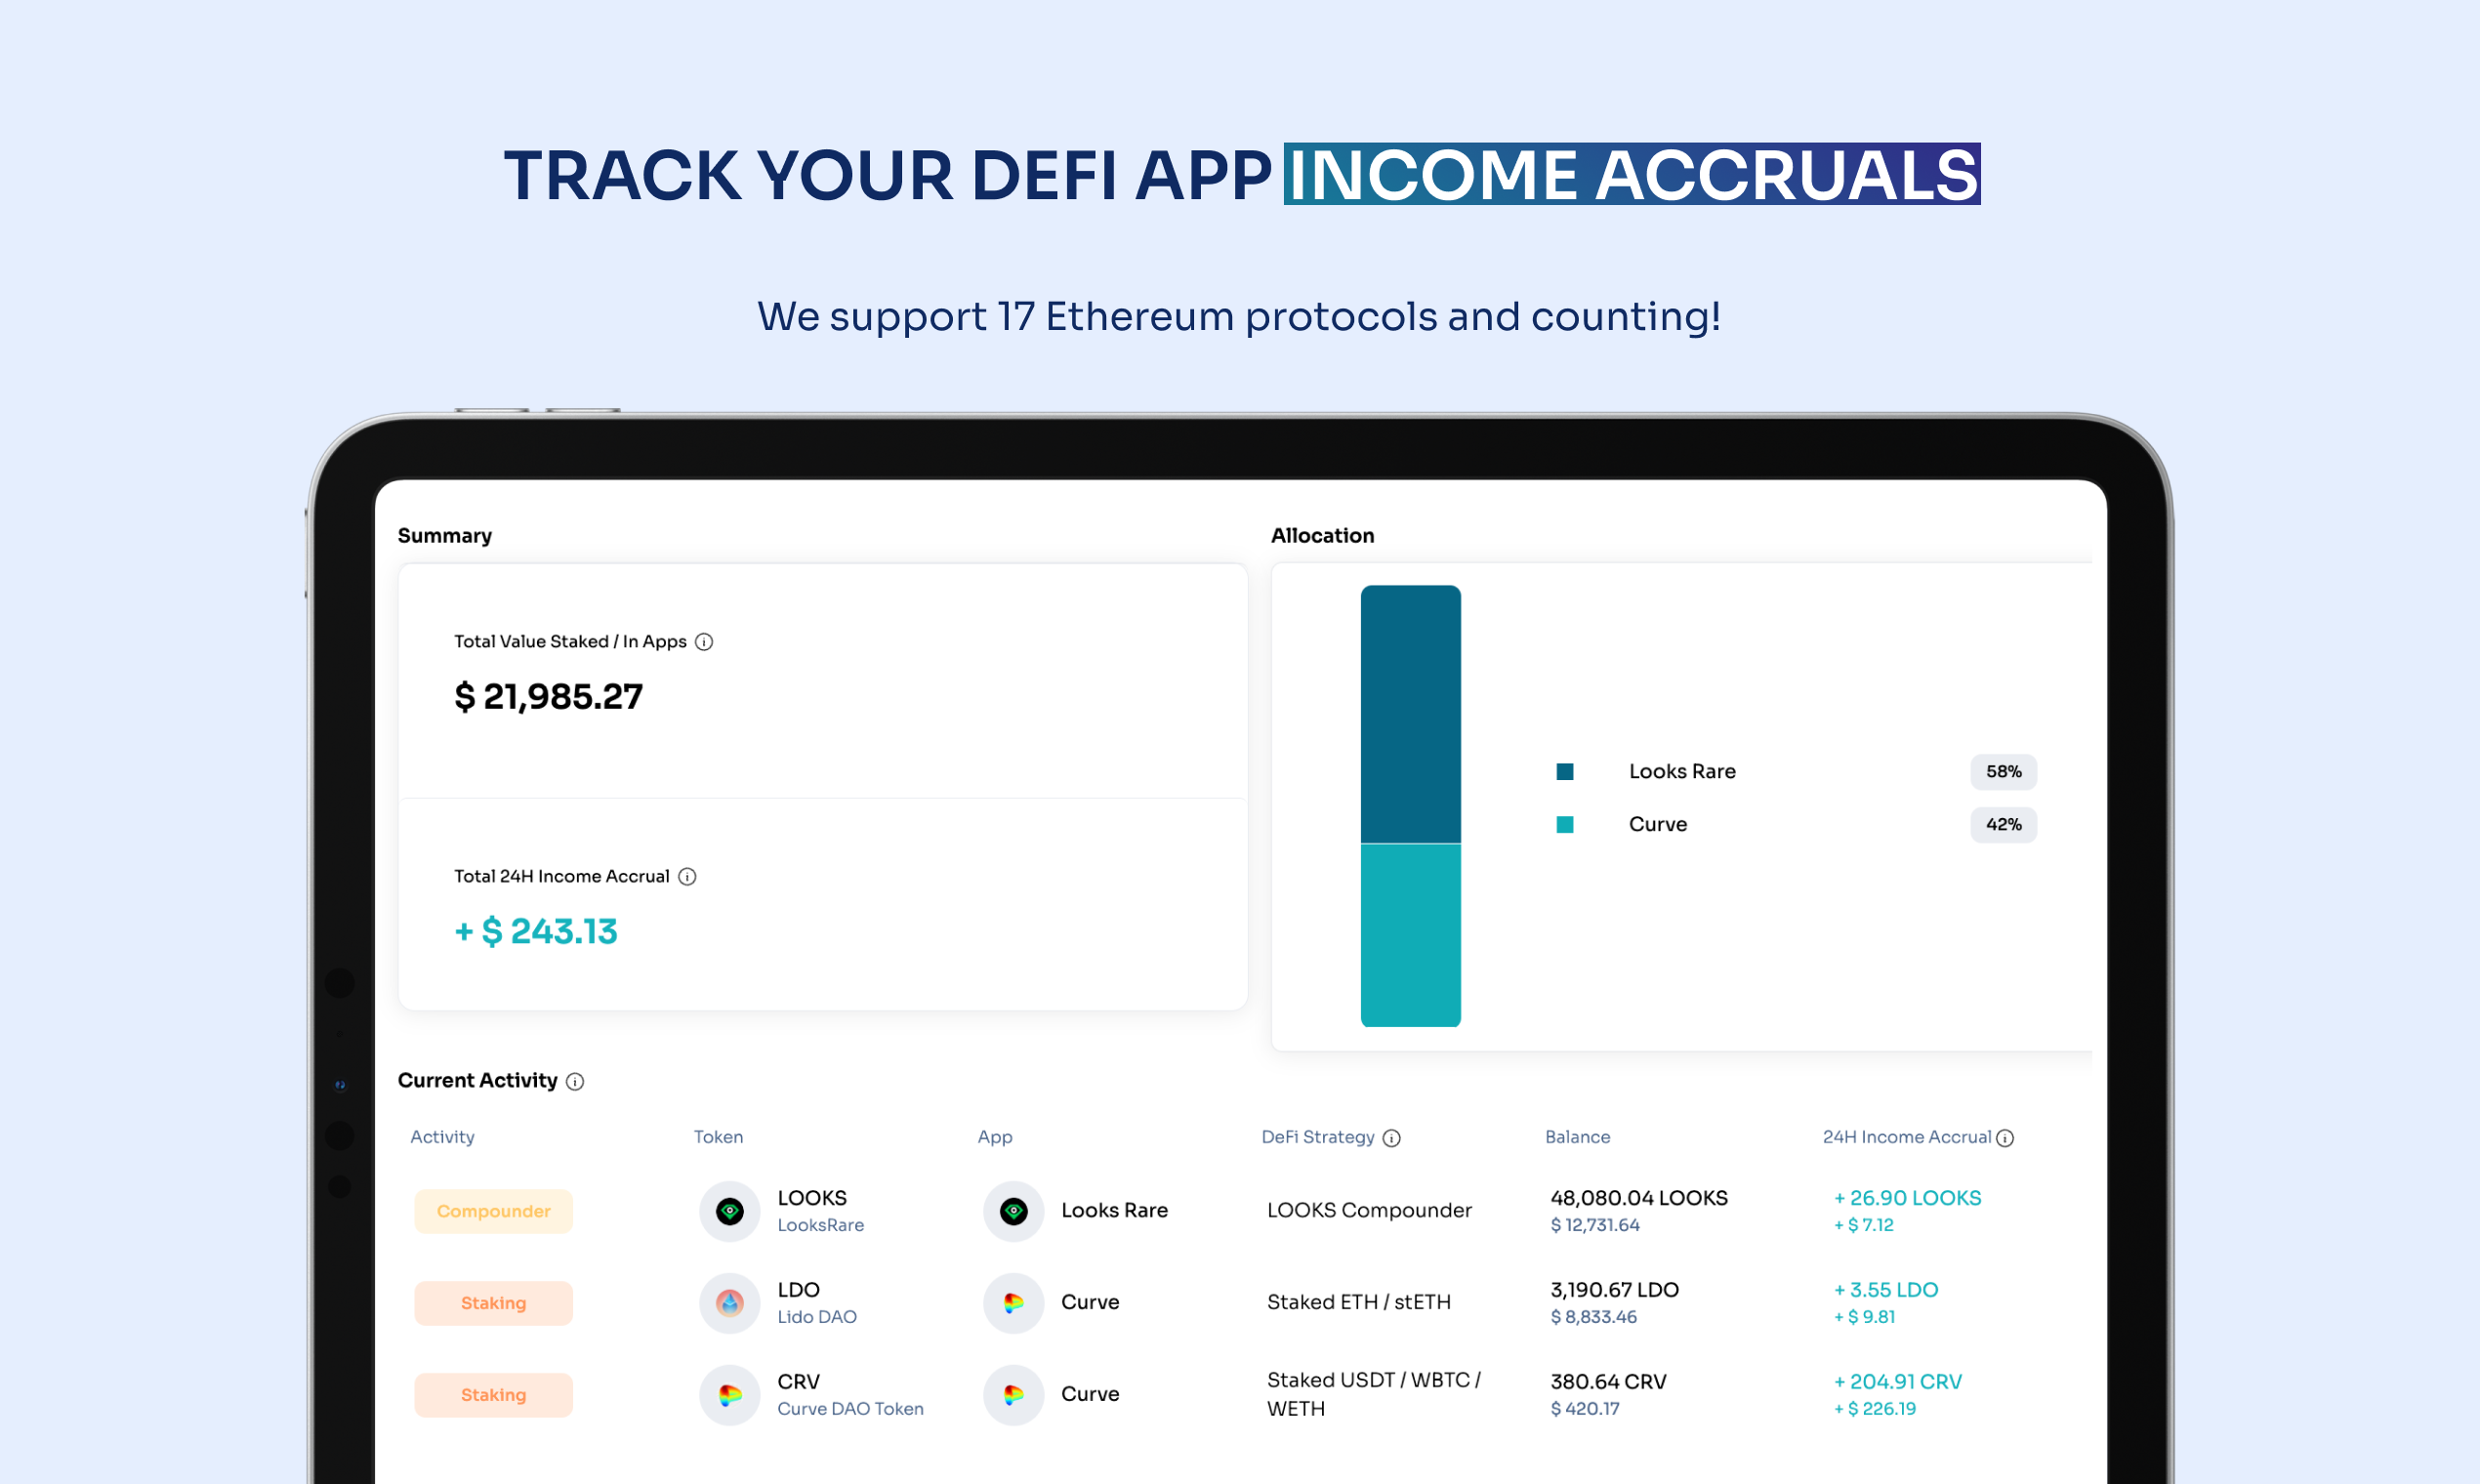Screen dimensions: 2480x1484
Task: Click Looks Rare app icon in App column
Action: 1014,1212
